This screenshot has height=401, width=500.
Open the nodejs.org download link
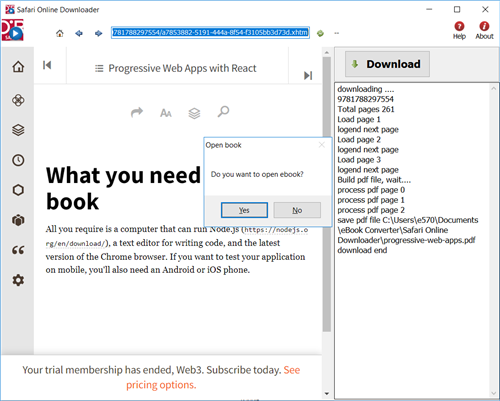coord(177,237)
